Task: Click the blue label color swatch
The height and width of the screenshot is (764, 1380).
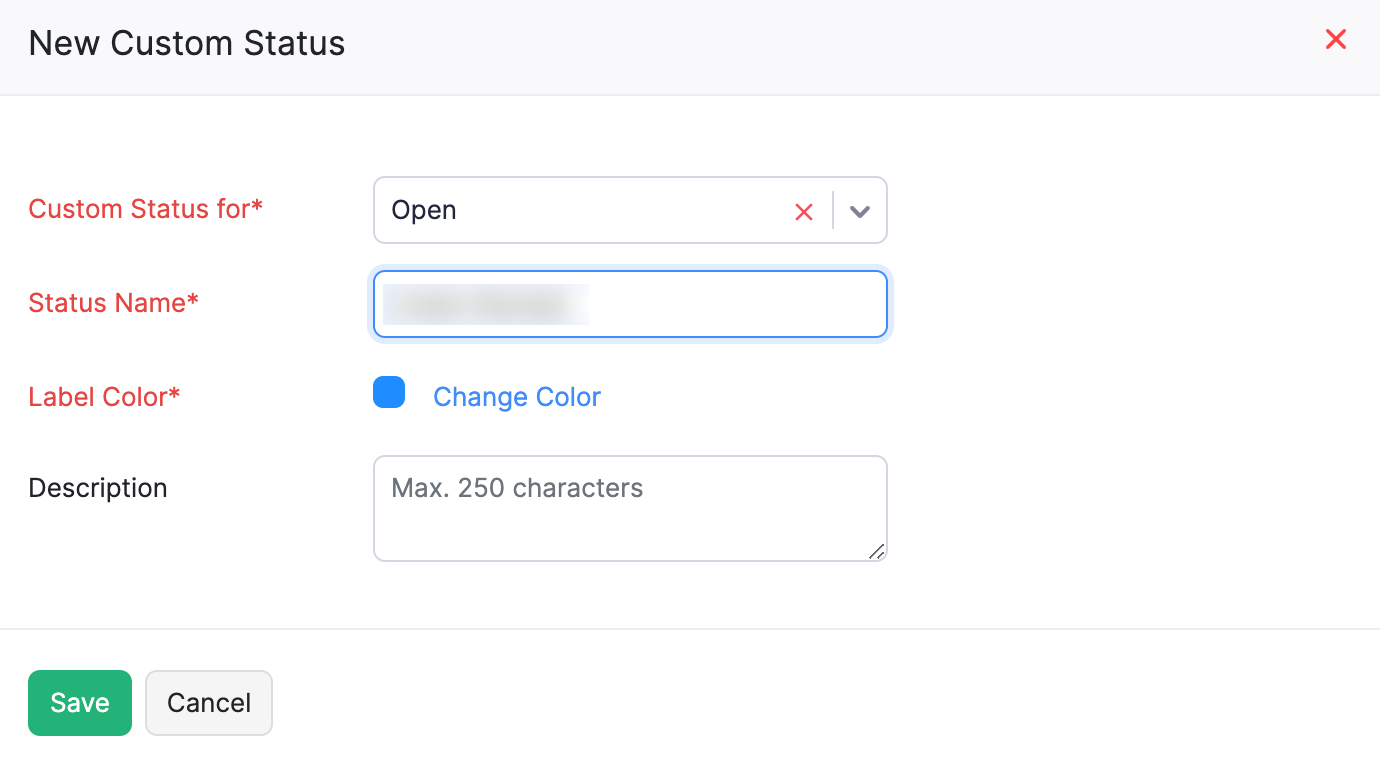Action: pyautogui.click(x=389, y=392)
